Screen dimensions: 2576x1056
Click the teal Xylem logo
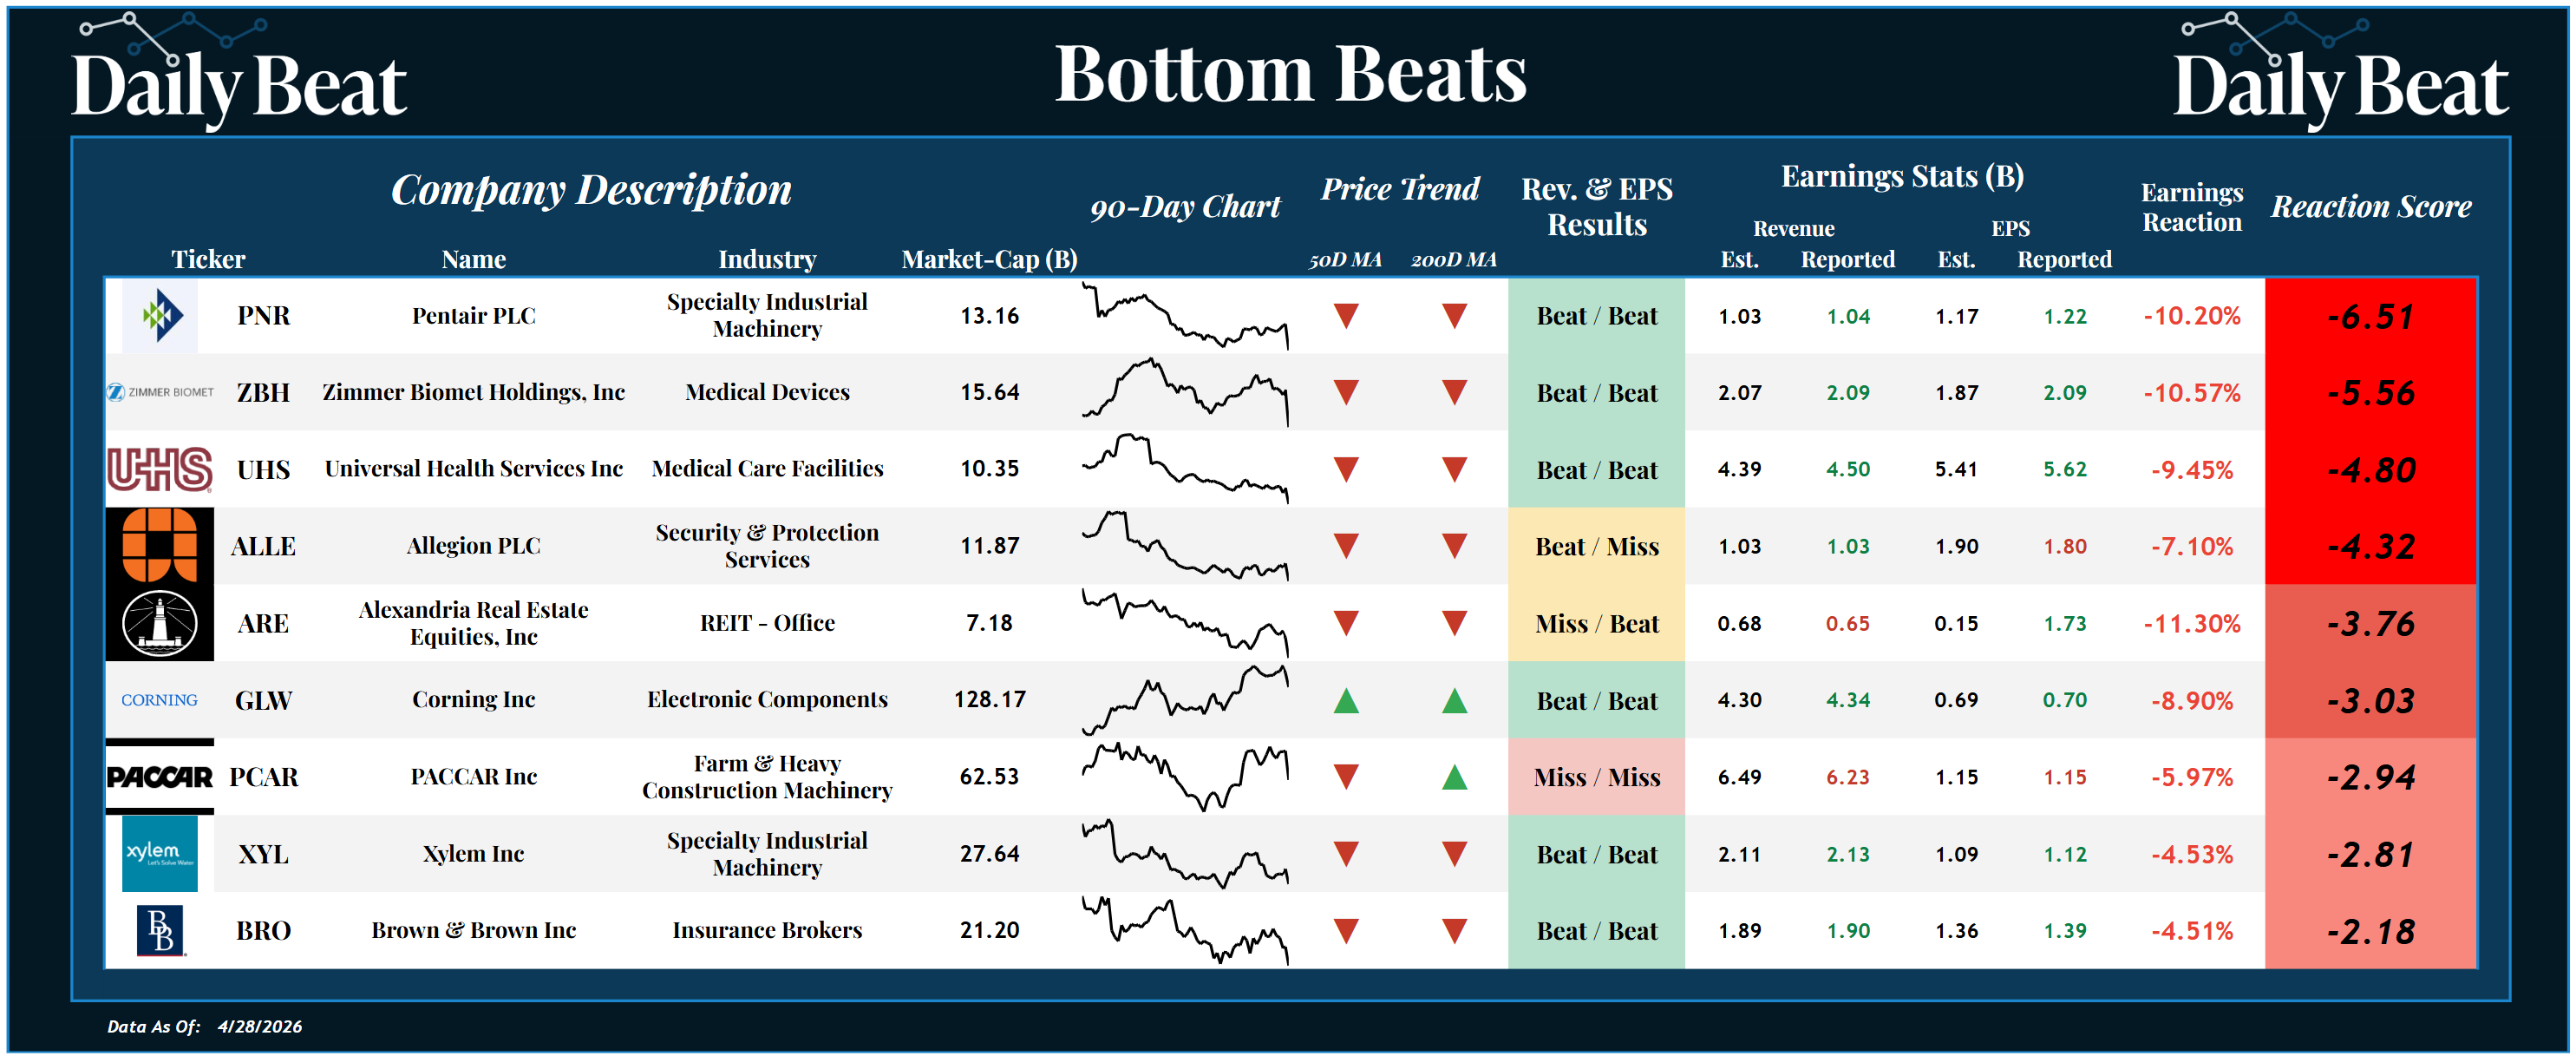coord(160,854)
